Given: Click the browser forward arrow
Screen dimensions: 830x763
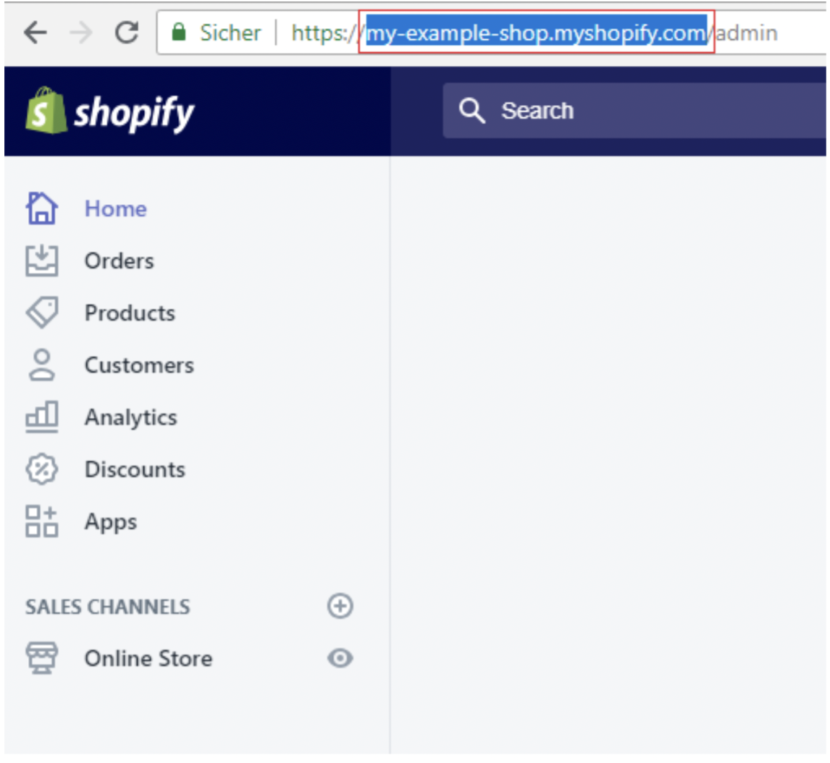Looking at the screenshot, I should [82, 33].
